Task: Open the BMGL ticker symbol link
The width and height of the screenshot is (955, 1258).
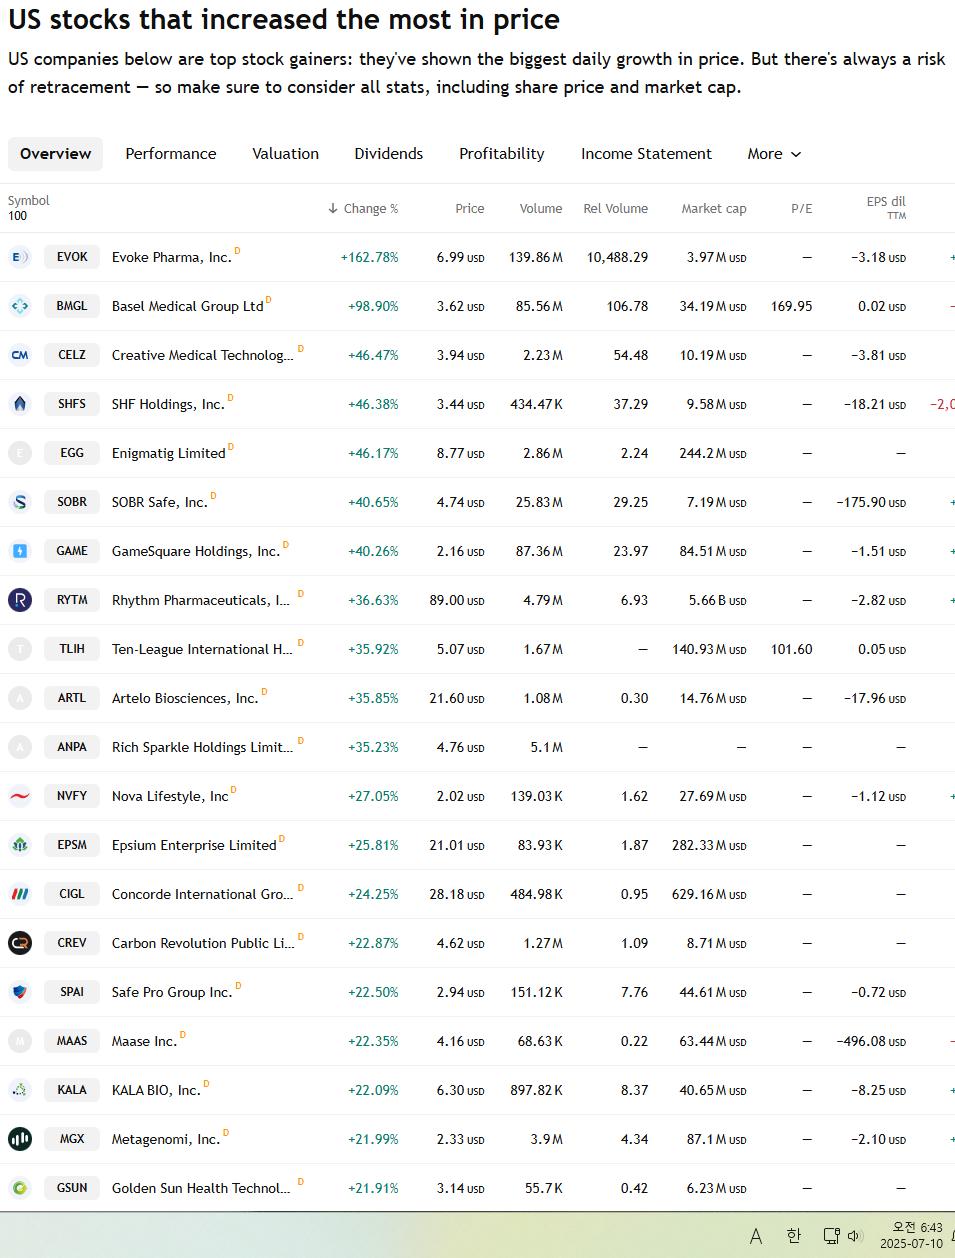Action: point(72,306)
